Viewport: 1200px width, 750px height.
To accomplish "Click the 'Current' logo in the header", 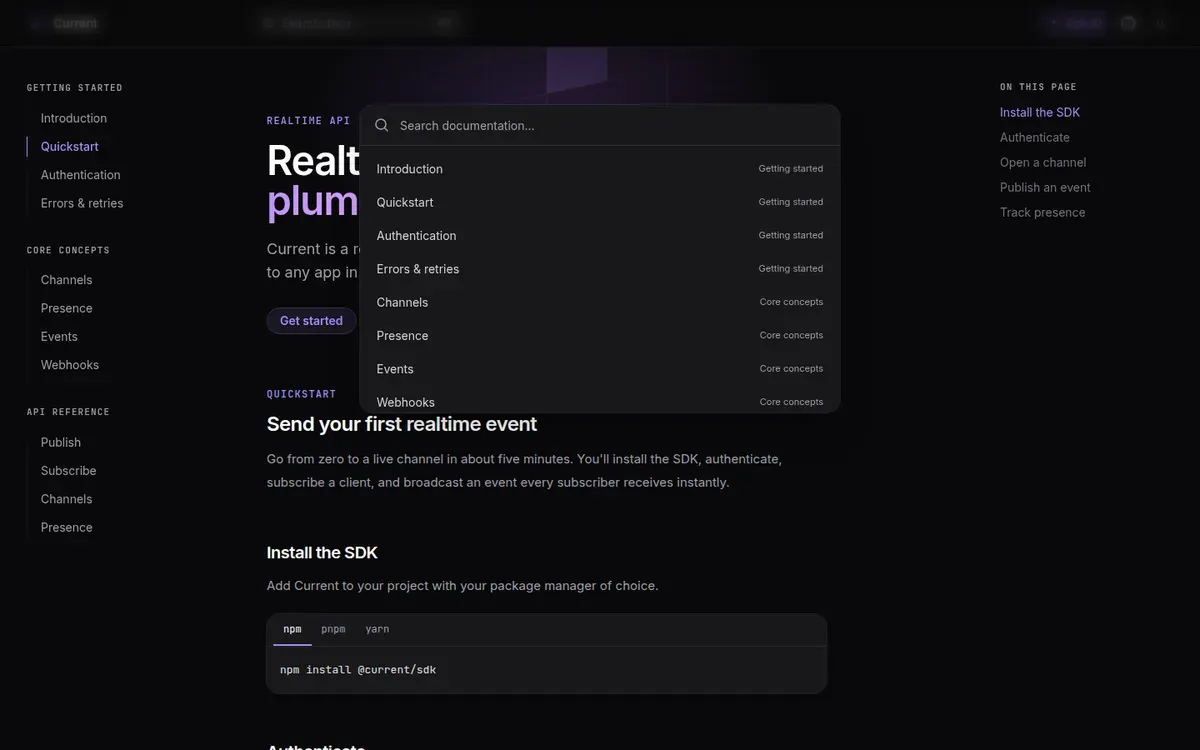I will coord(64,23).
